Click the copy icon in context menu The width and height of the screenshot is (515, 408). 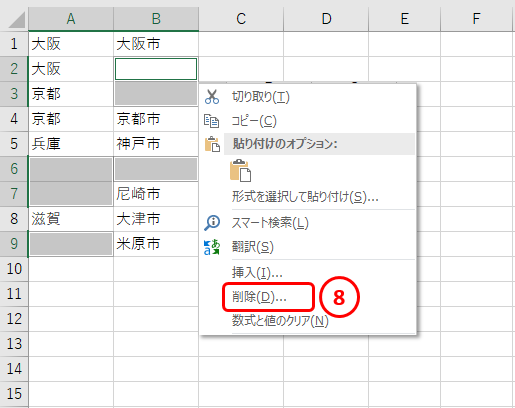point(212,121)
